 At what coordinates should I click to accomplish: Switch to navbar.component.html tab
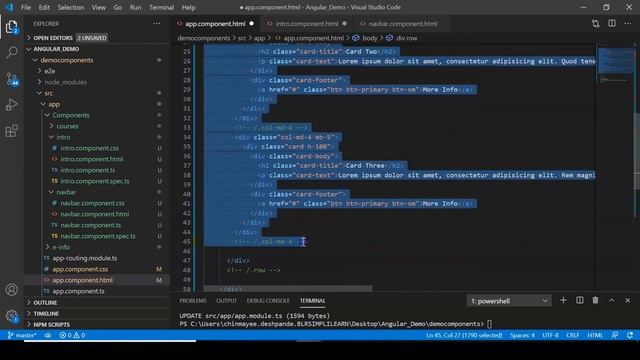tap(402, 24)
